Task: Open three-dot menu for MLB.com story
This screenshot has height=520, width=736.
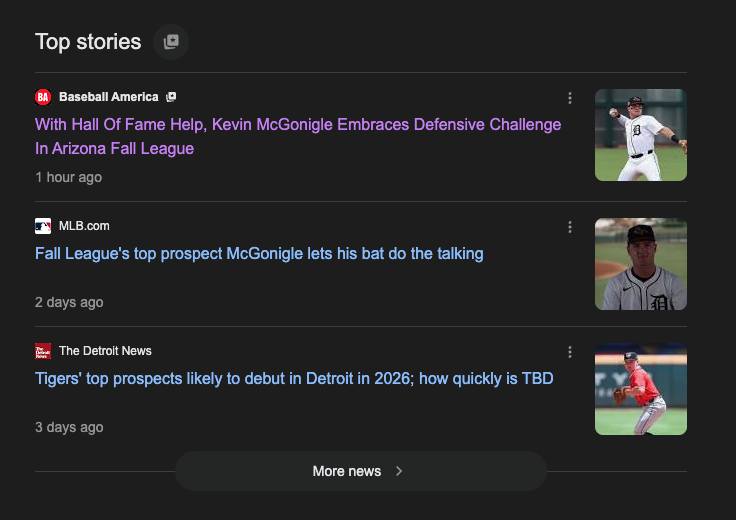Action: coord(570,227)
